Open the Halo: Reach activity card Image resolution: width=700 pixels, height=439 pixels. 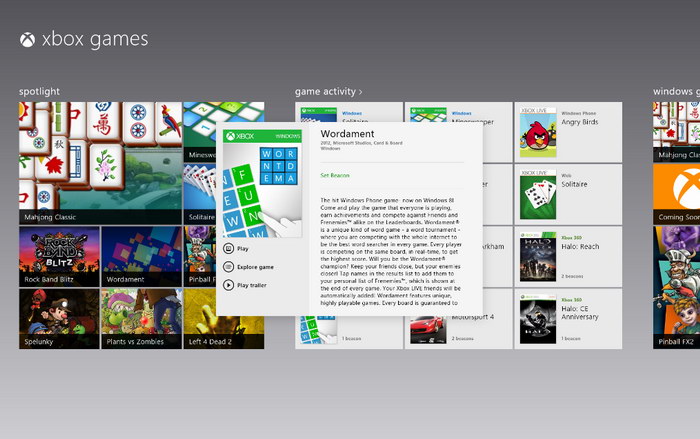pos(568,257)
